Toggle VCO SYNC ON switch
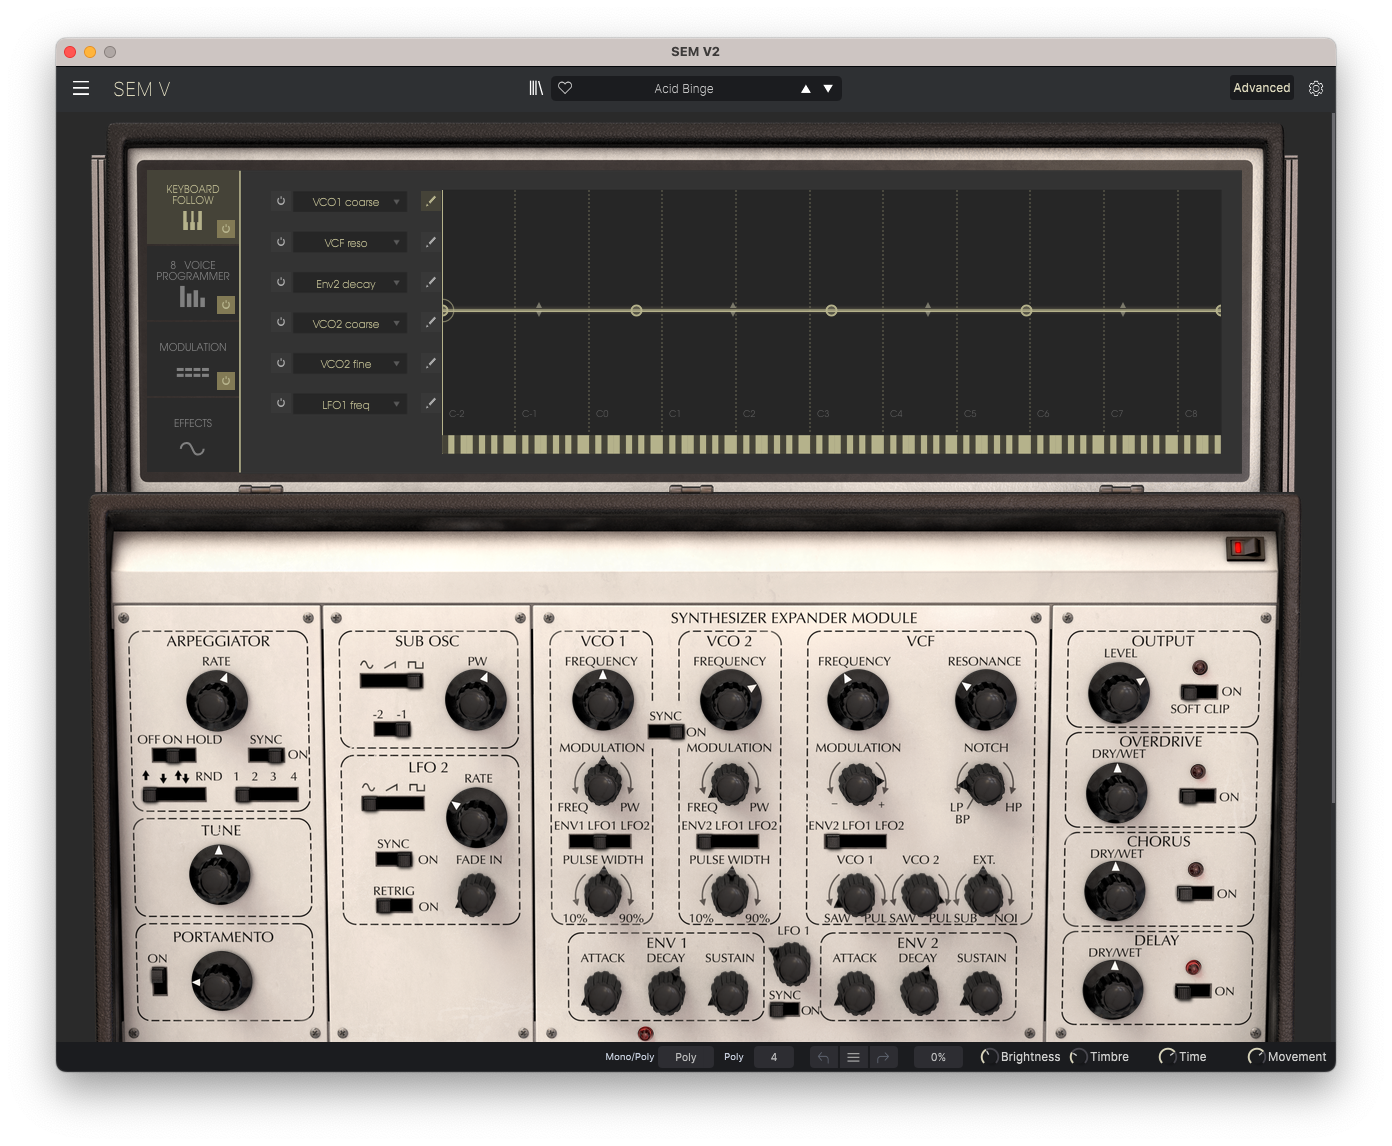Viewport: 1392px width, 1146px height. (666, 732)
